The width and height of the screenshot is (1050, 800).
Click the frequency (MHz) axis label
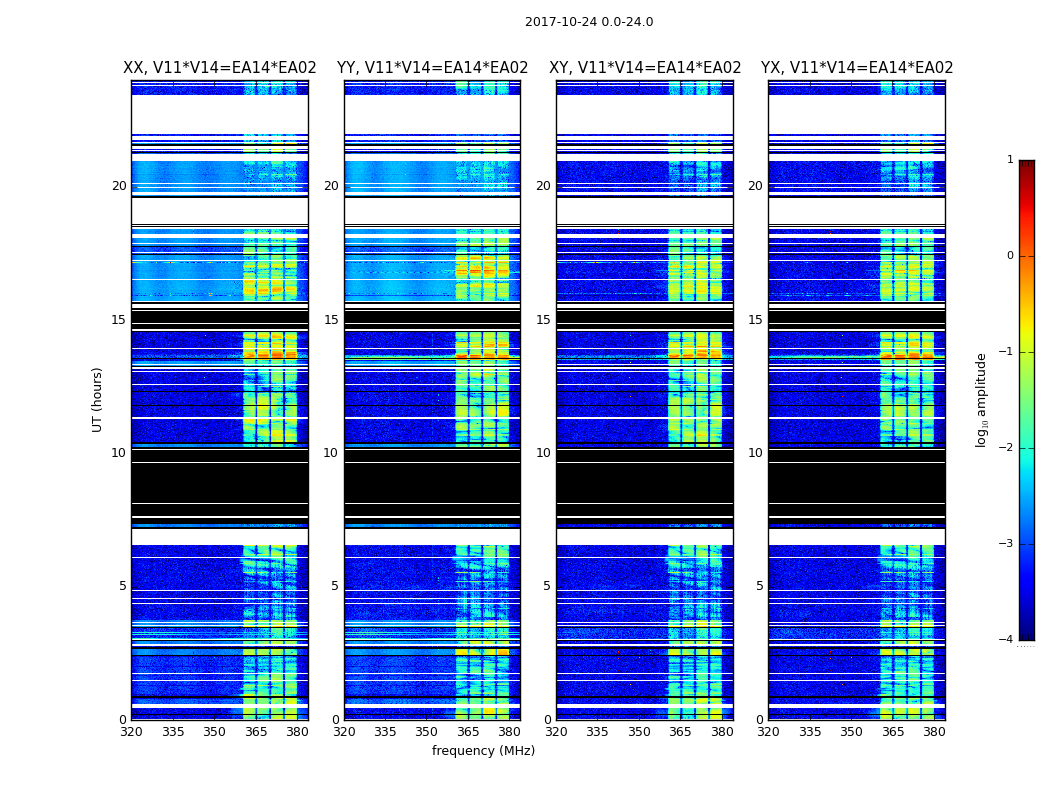tap(483, 750)
